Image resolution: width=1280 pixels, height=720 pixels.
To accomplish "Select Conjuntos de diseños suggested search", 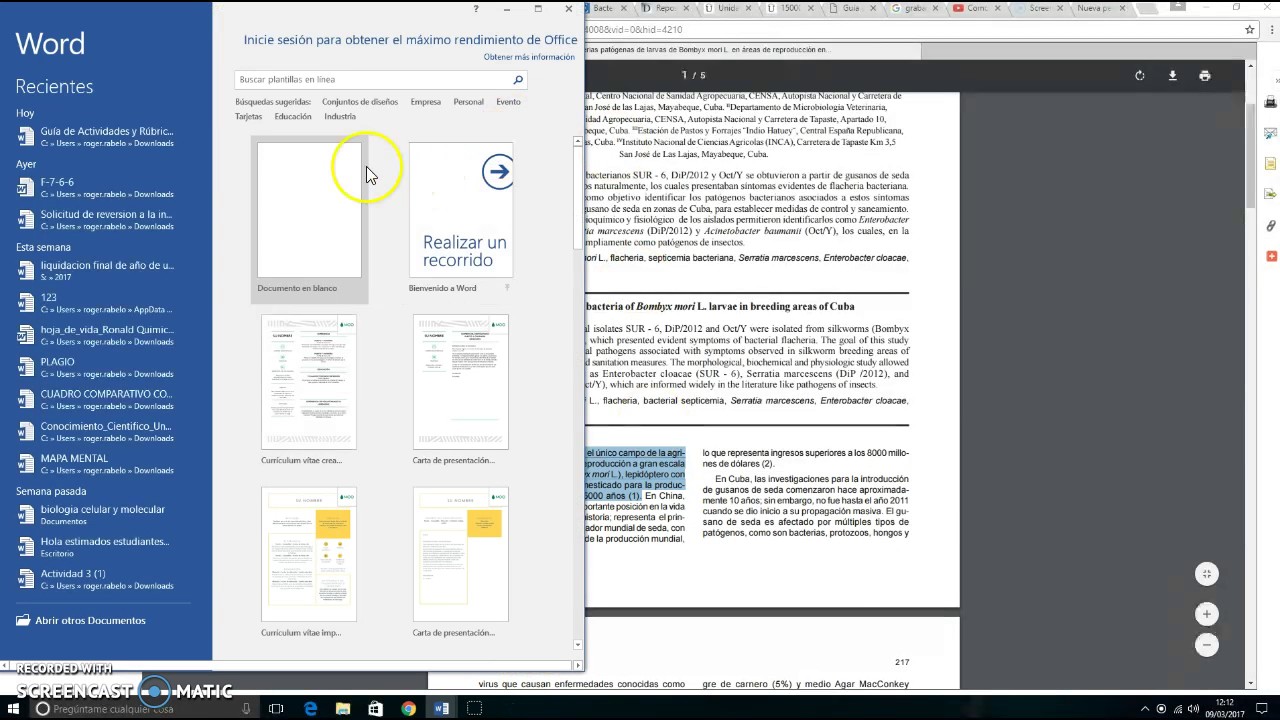I will [360, 102].
